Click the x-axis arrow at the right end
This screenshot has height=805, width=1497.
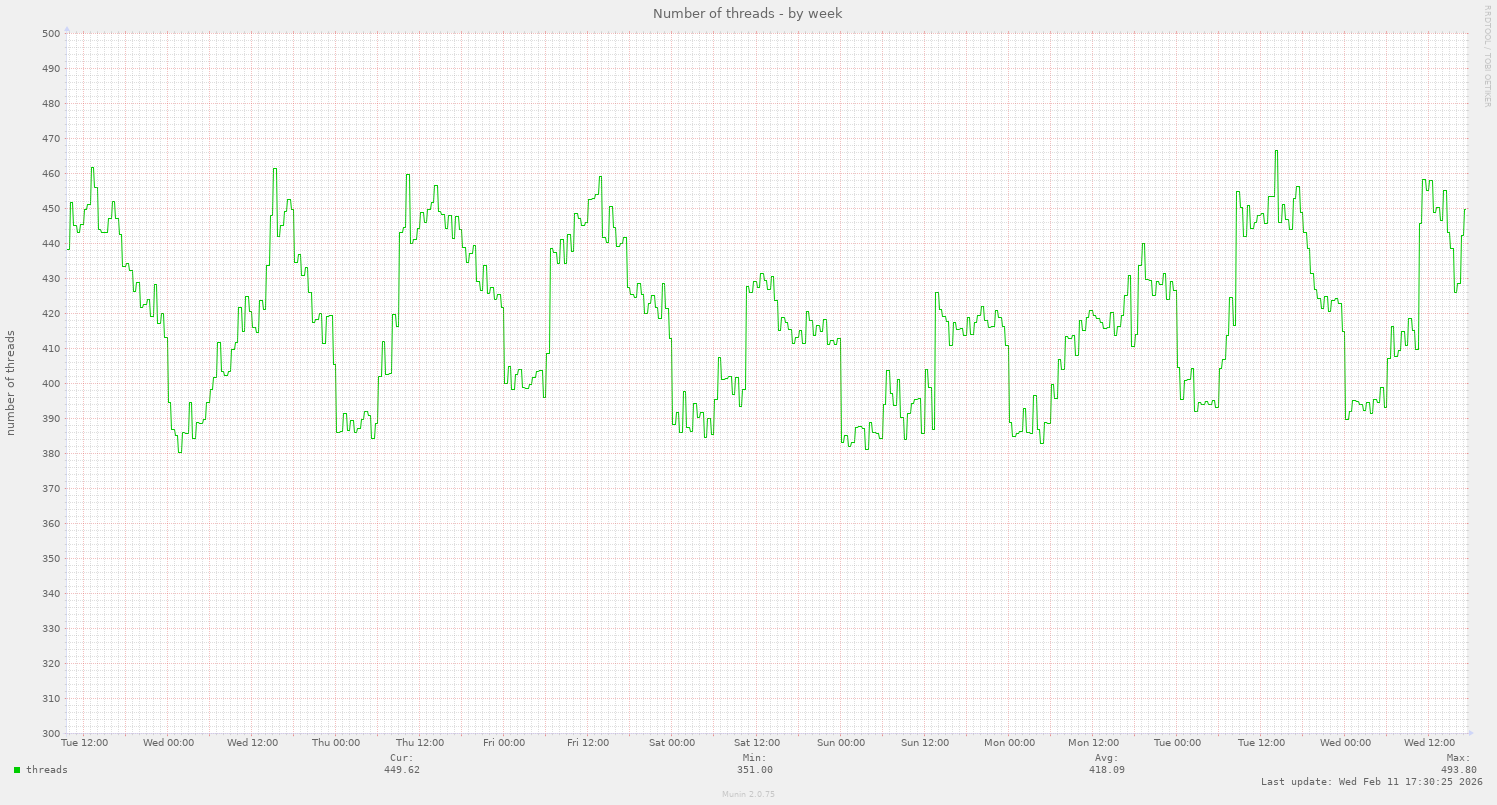coord(1469,733)
